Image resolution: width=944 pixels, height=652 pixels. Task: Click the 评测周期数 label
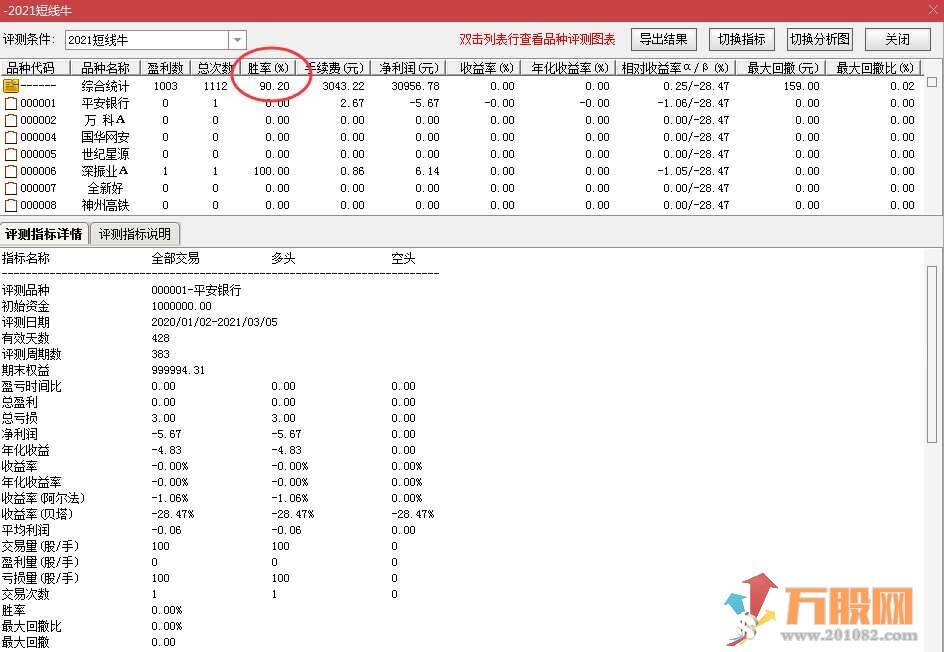pyautogui.click(x=31, y=354)
